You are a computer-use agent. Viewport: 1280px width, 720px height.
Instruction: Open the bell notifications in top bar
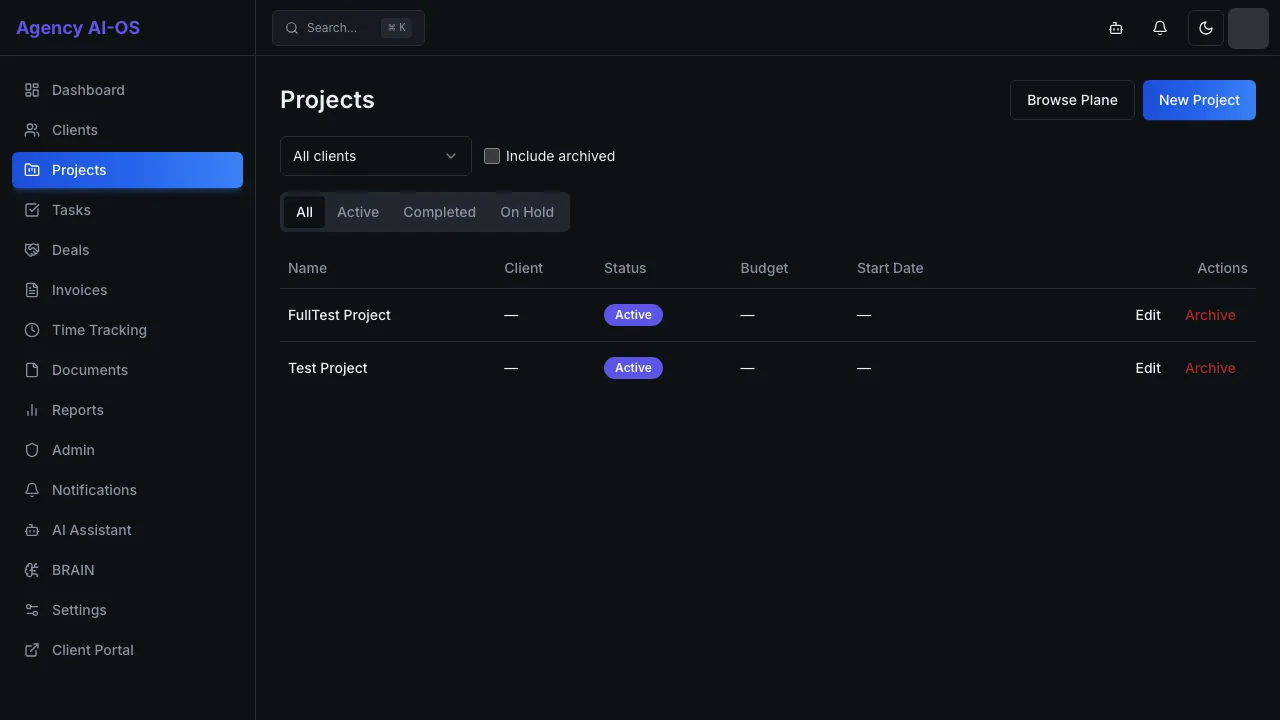click(1160, 28)
